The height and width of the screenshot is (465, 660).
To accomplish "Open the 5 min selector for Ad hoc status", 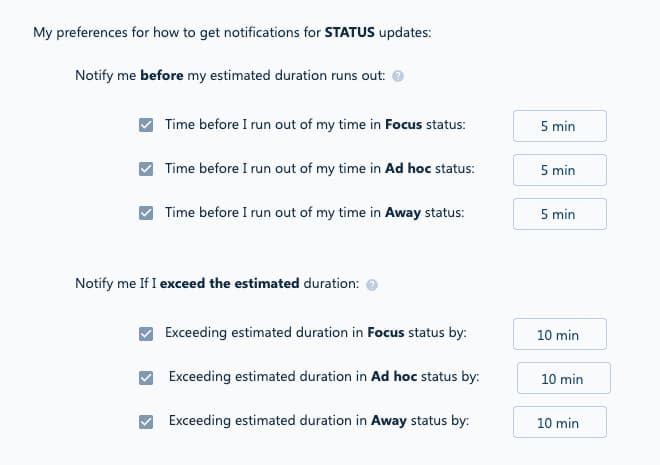I will click(560, 170).
